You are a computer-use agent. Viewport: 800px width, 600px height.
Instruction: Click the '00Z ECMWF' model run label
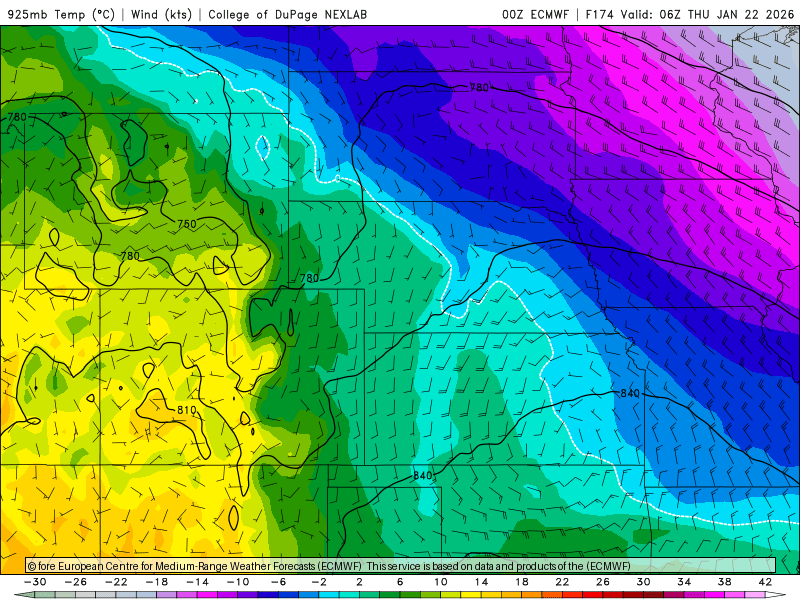[x=535, y=14]
